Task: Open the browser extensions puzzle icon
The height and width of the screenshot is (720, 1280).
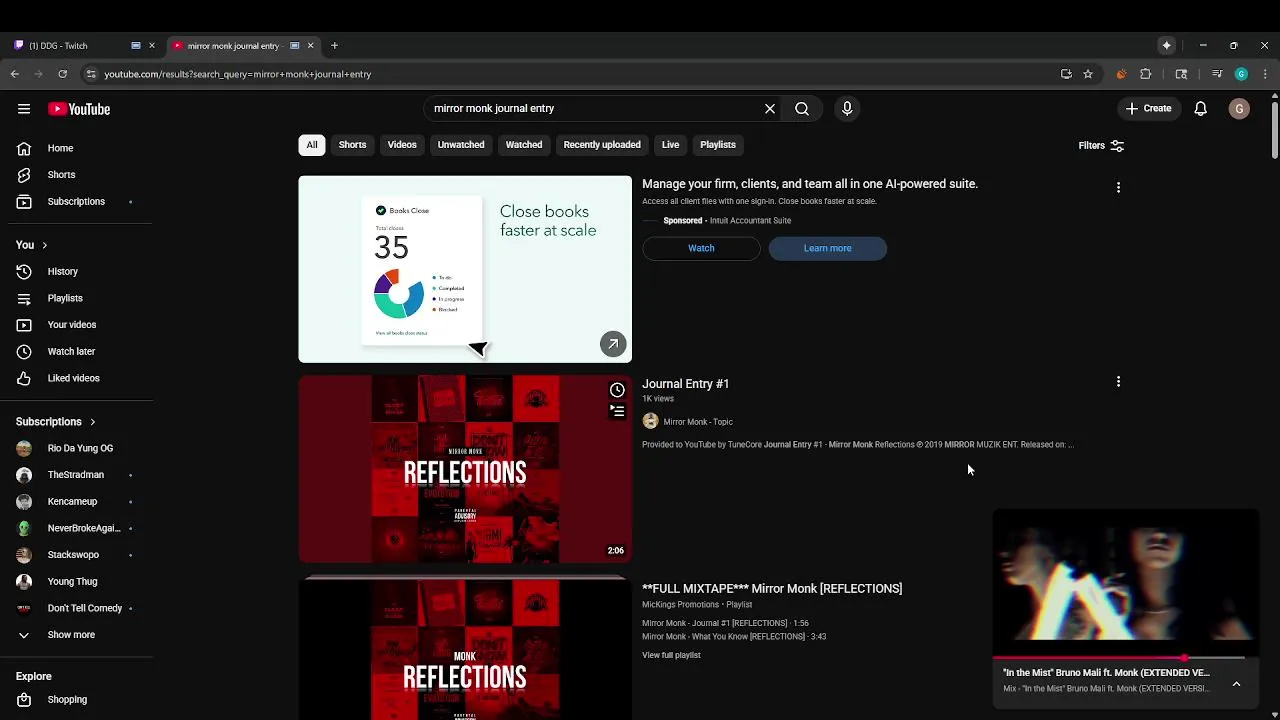Action: click(1146, 74)
